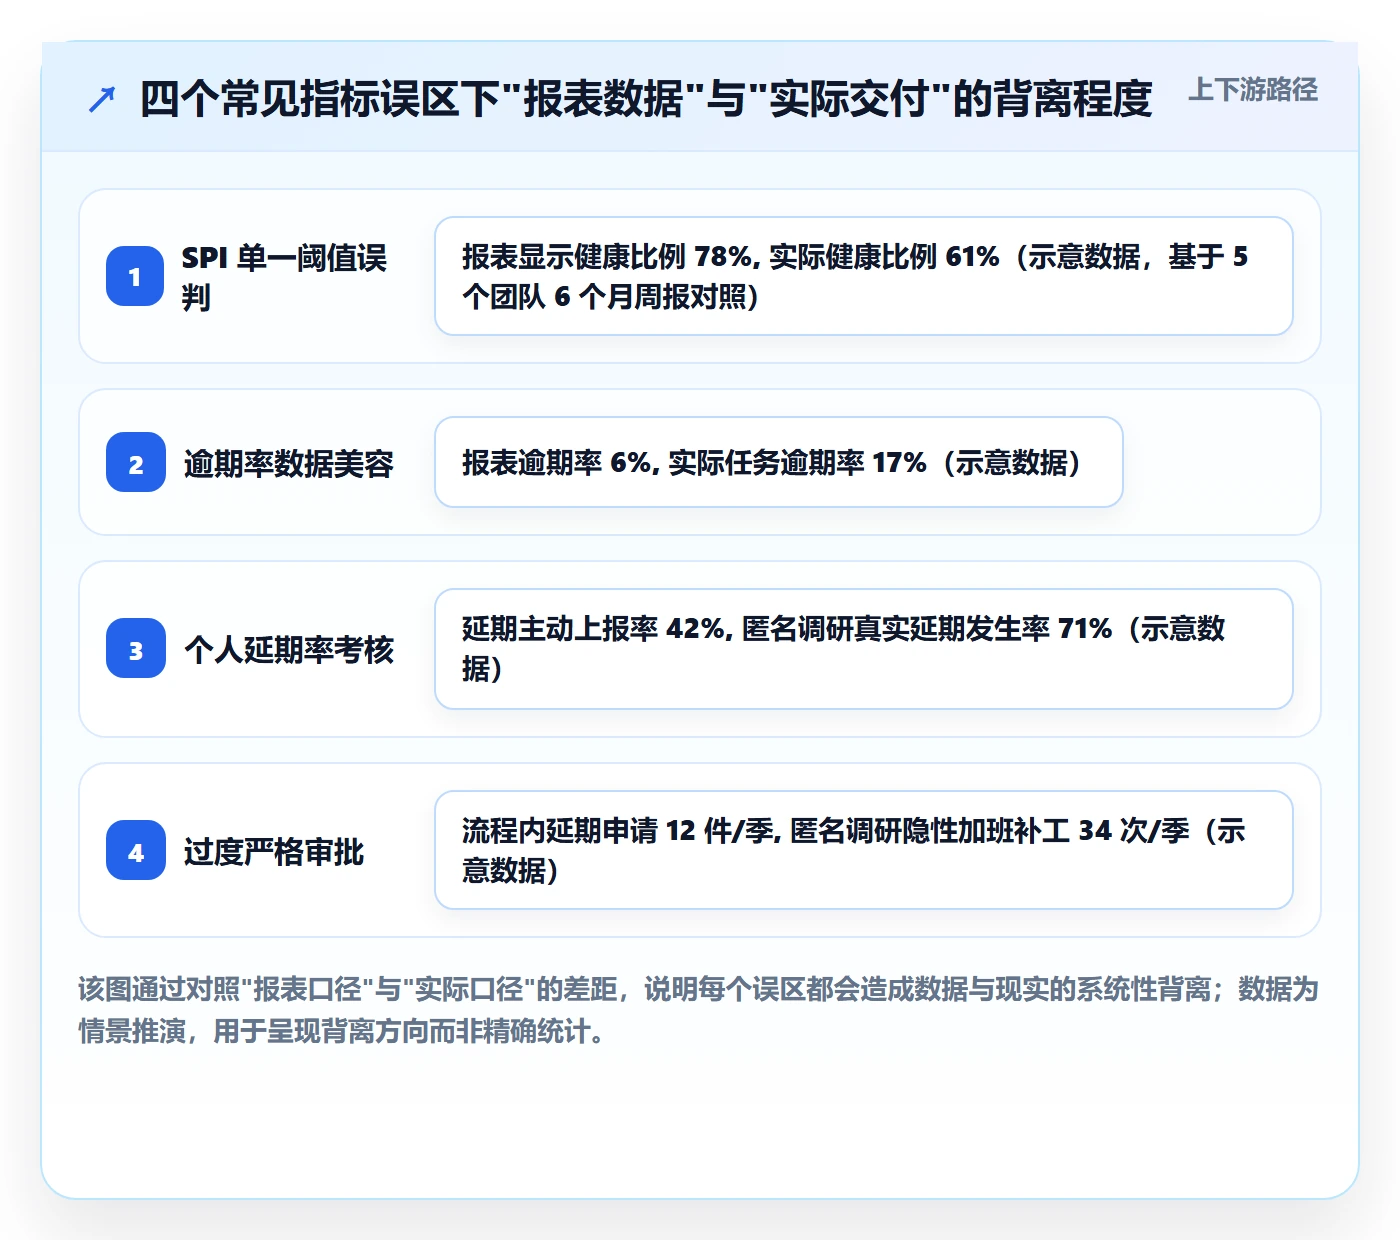Click the blue number 2 badge
The height and width of the screenshot is (1240, 1400).
(x=136, y=462)
